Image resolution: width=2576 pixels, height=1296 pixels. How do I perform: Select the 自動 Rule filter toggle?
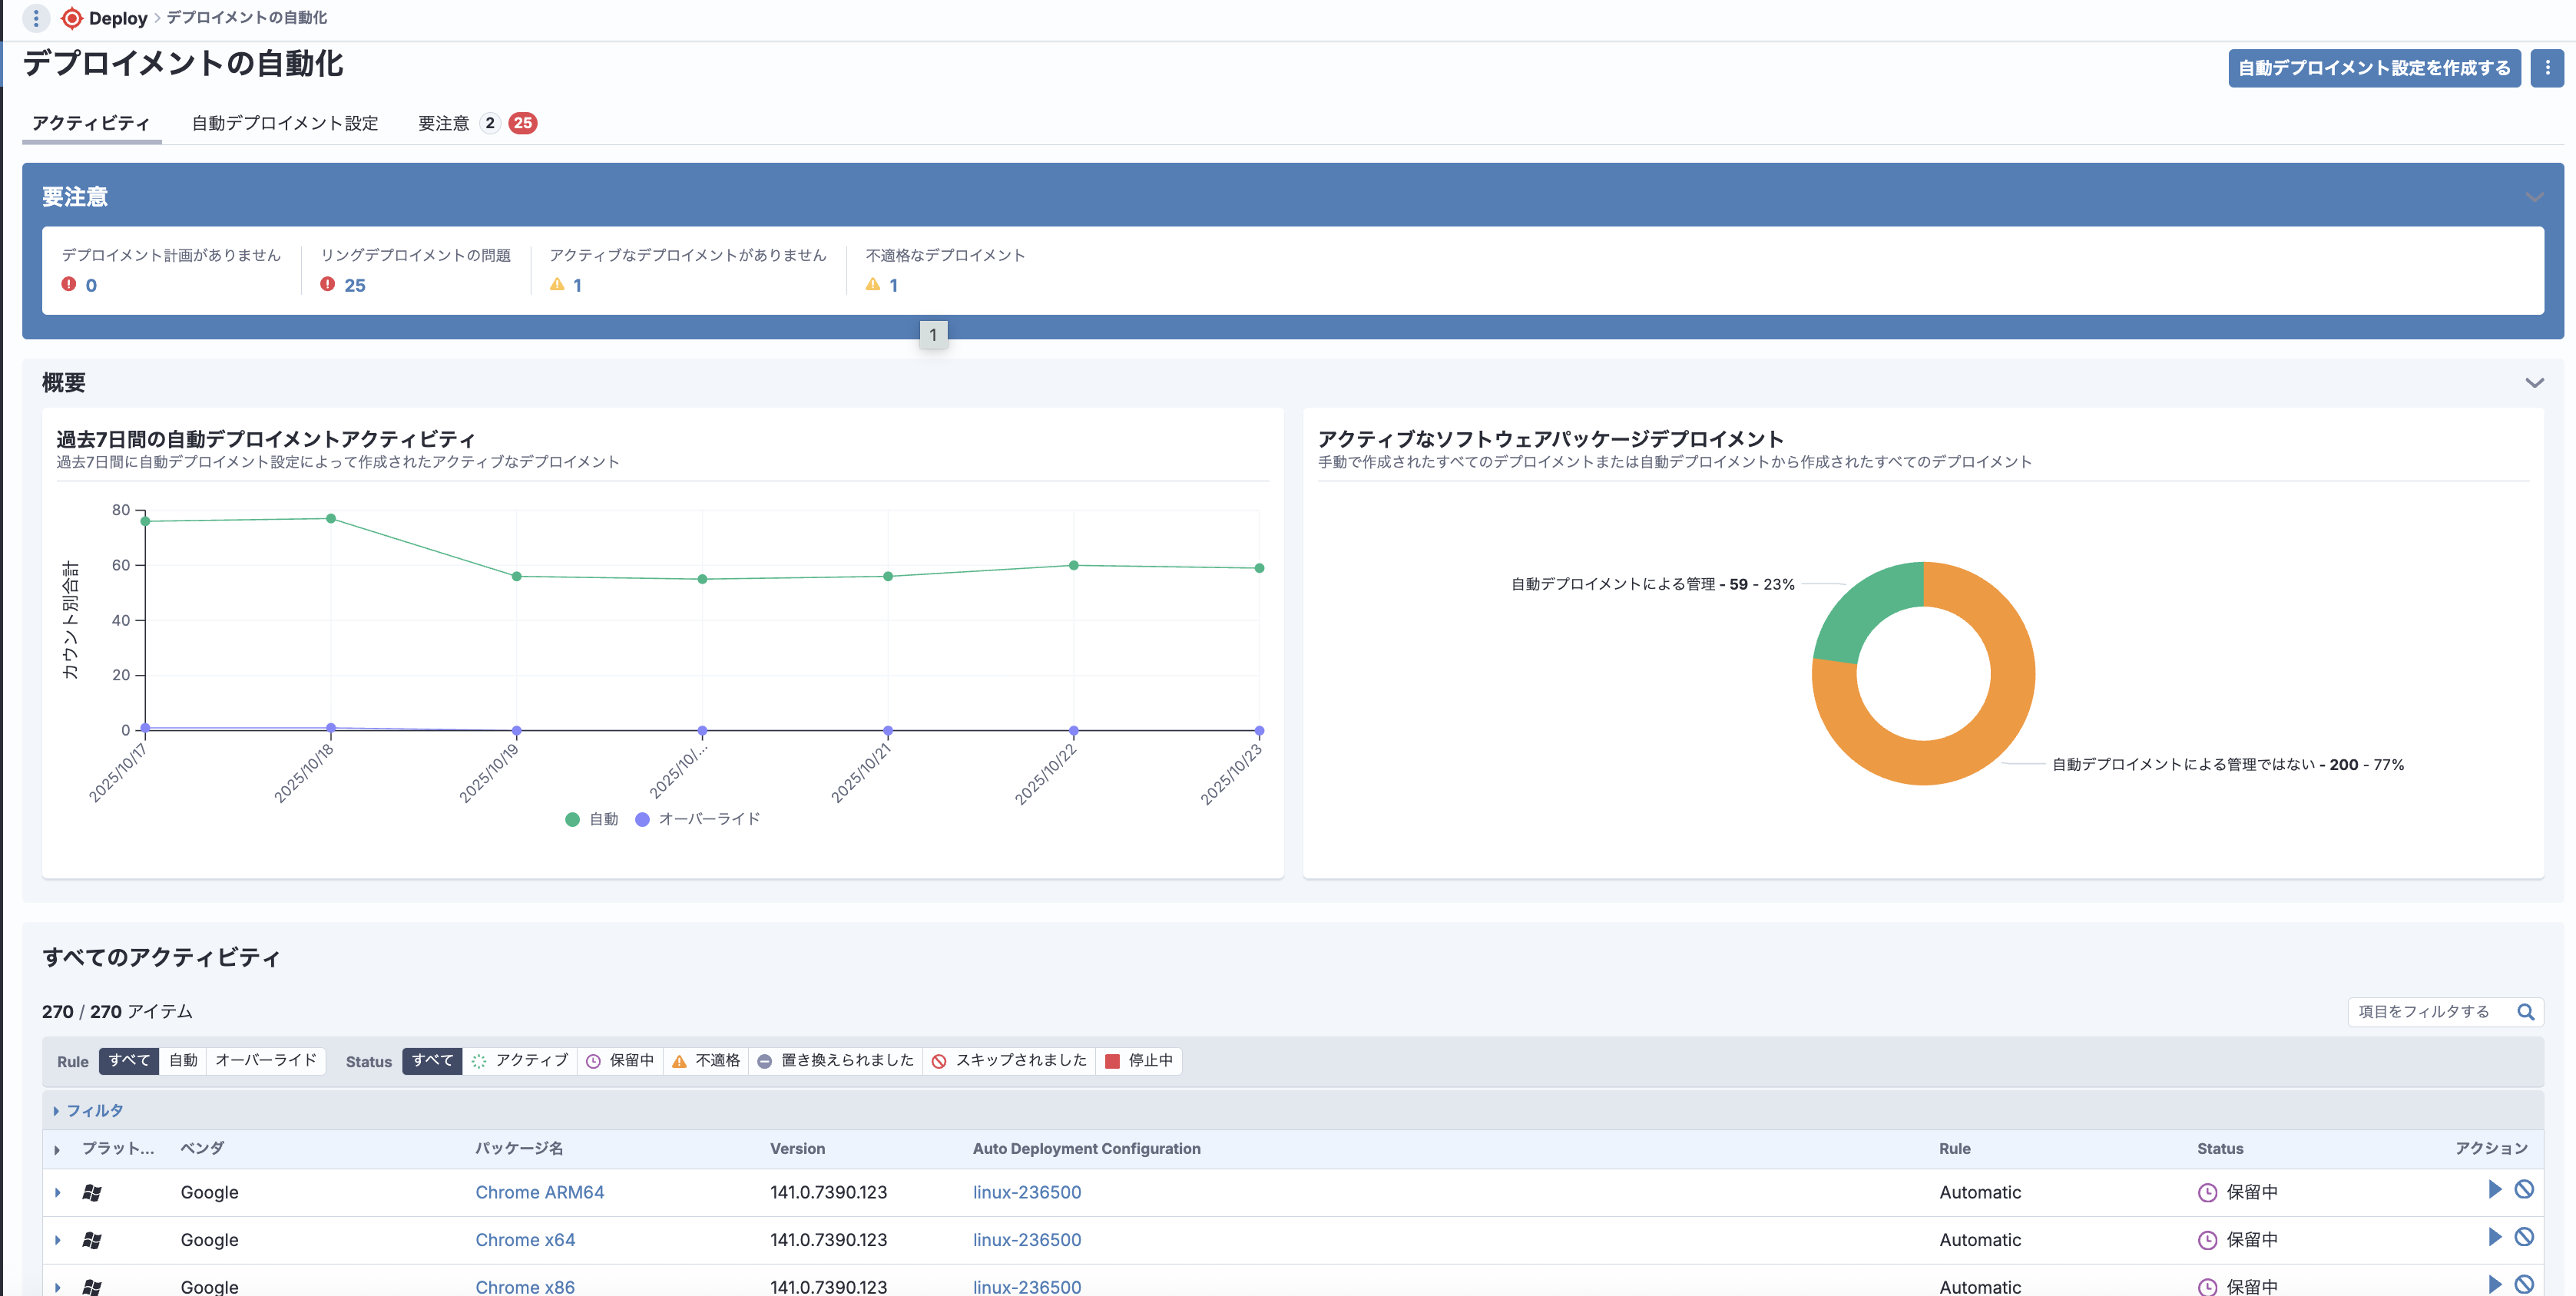[183, 1061]
